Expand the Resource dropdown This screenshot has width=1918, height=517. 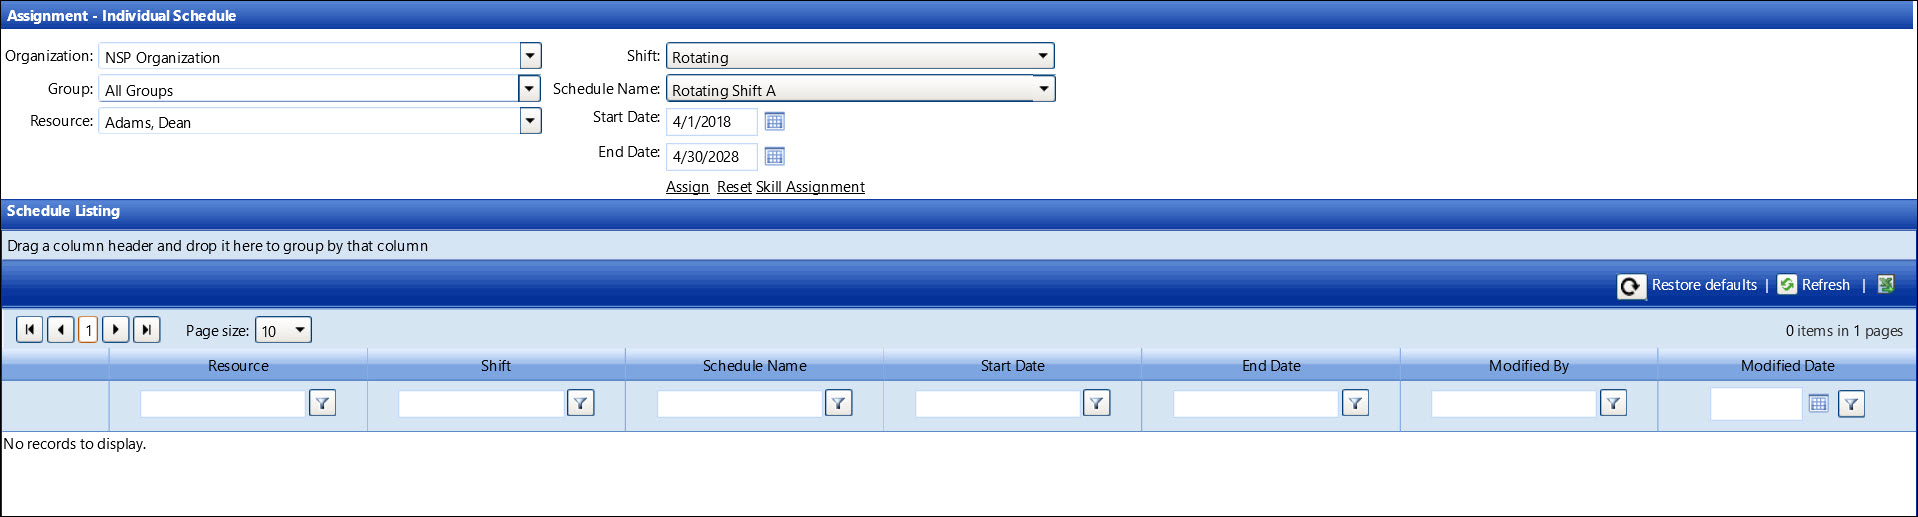point(531,121)
